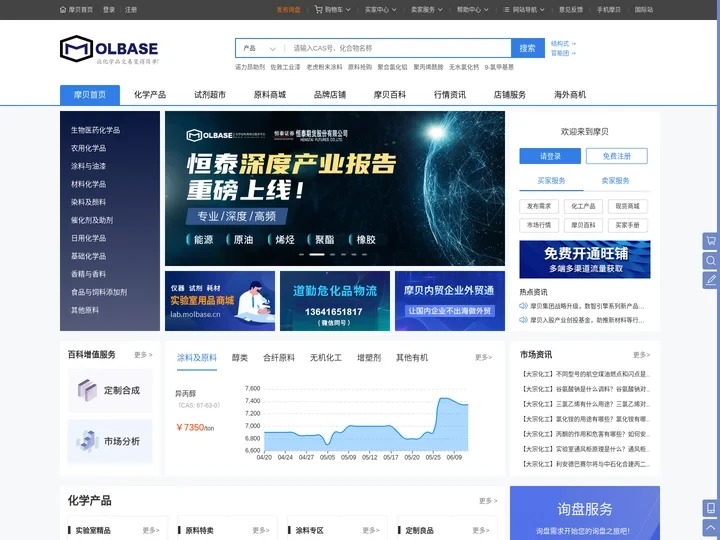Screen dimensions: 720x540
Task: Open the 原料商城 nav tab
Action: (270, 95)
